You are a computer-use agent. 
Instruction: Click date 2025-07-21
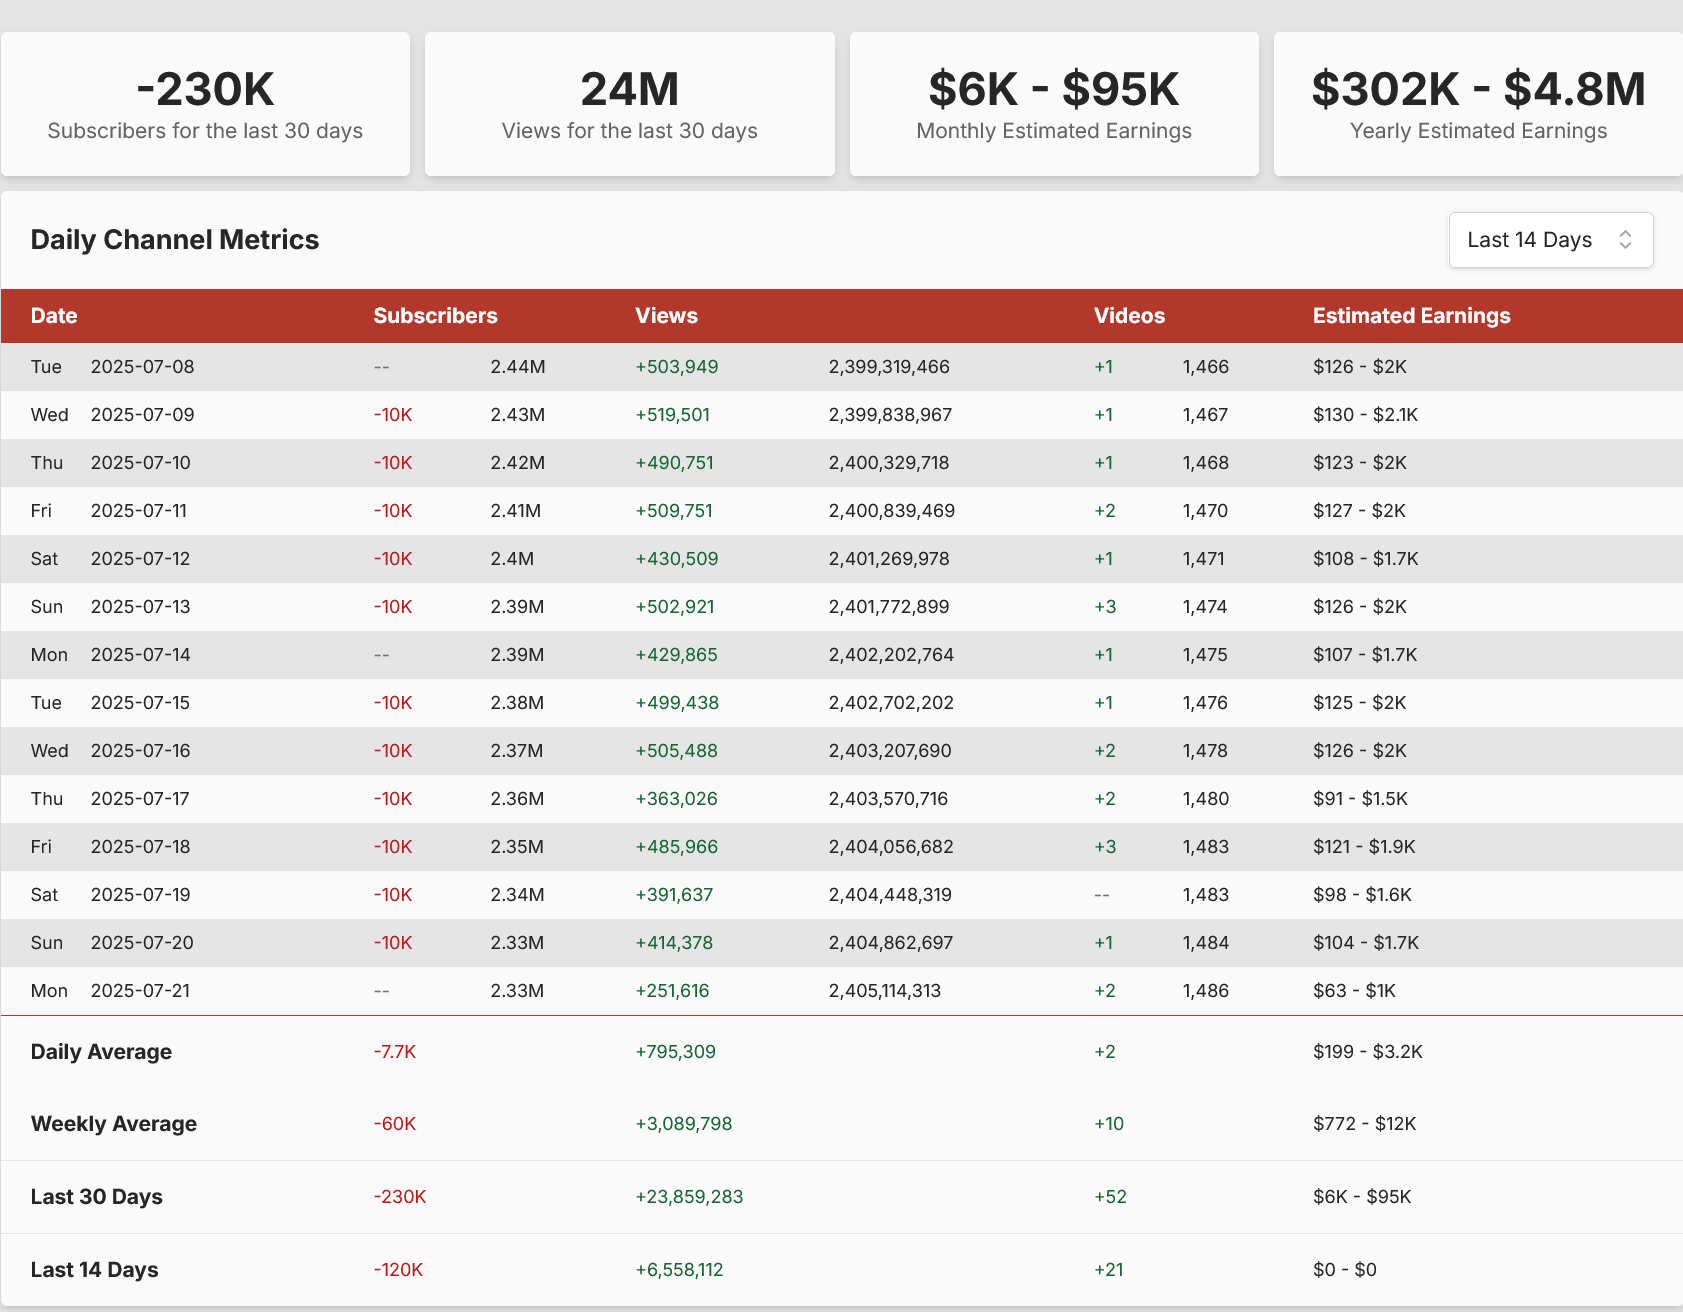pyautogui.click(x=141, y=991)
